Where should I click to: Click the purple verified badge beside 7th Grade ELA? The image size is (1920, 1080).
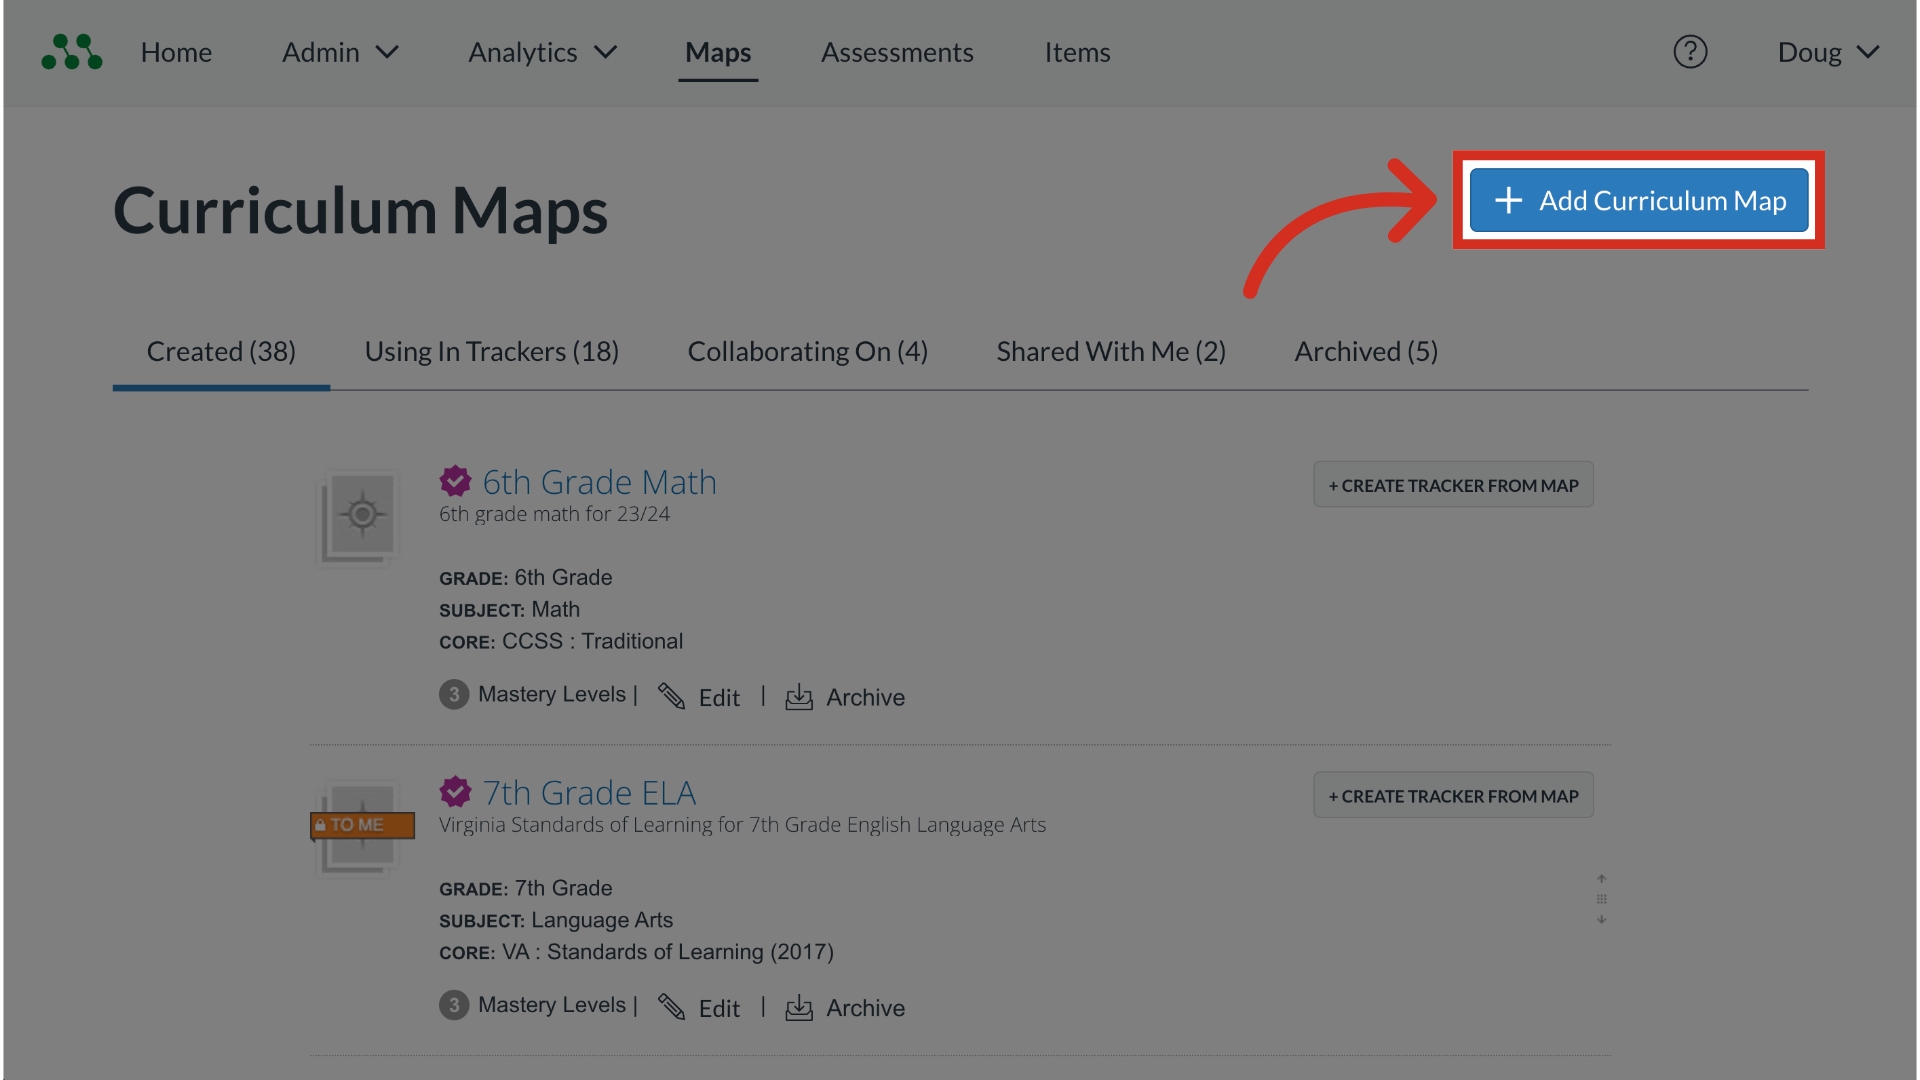pyautogui.click(x=455, y=792)
